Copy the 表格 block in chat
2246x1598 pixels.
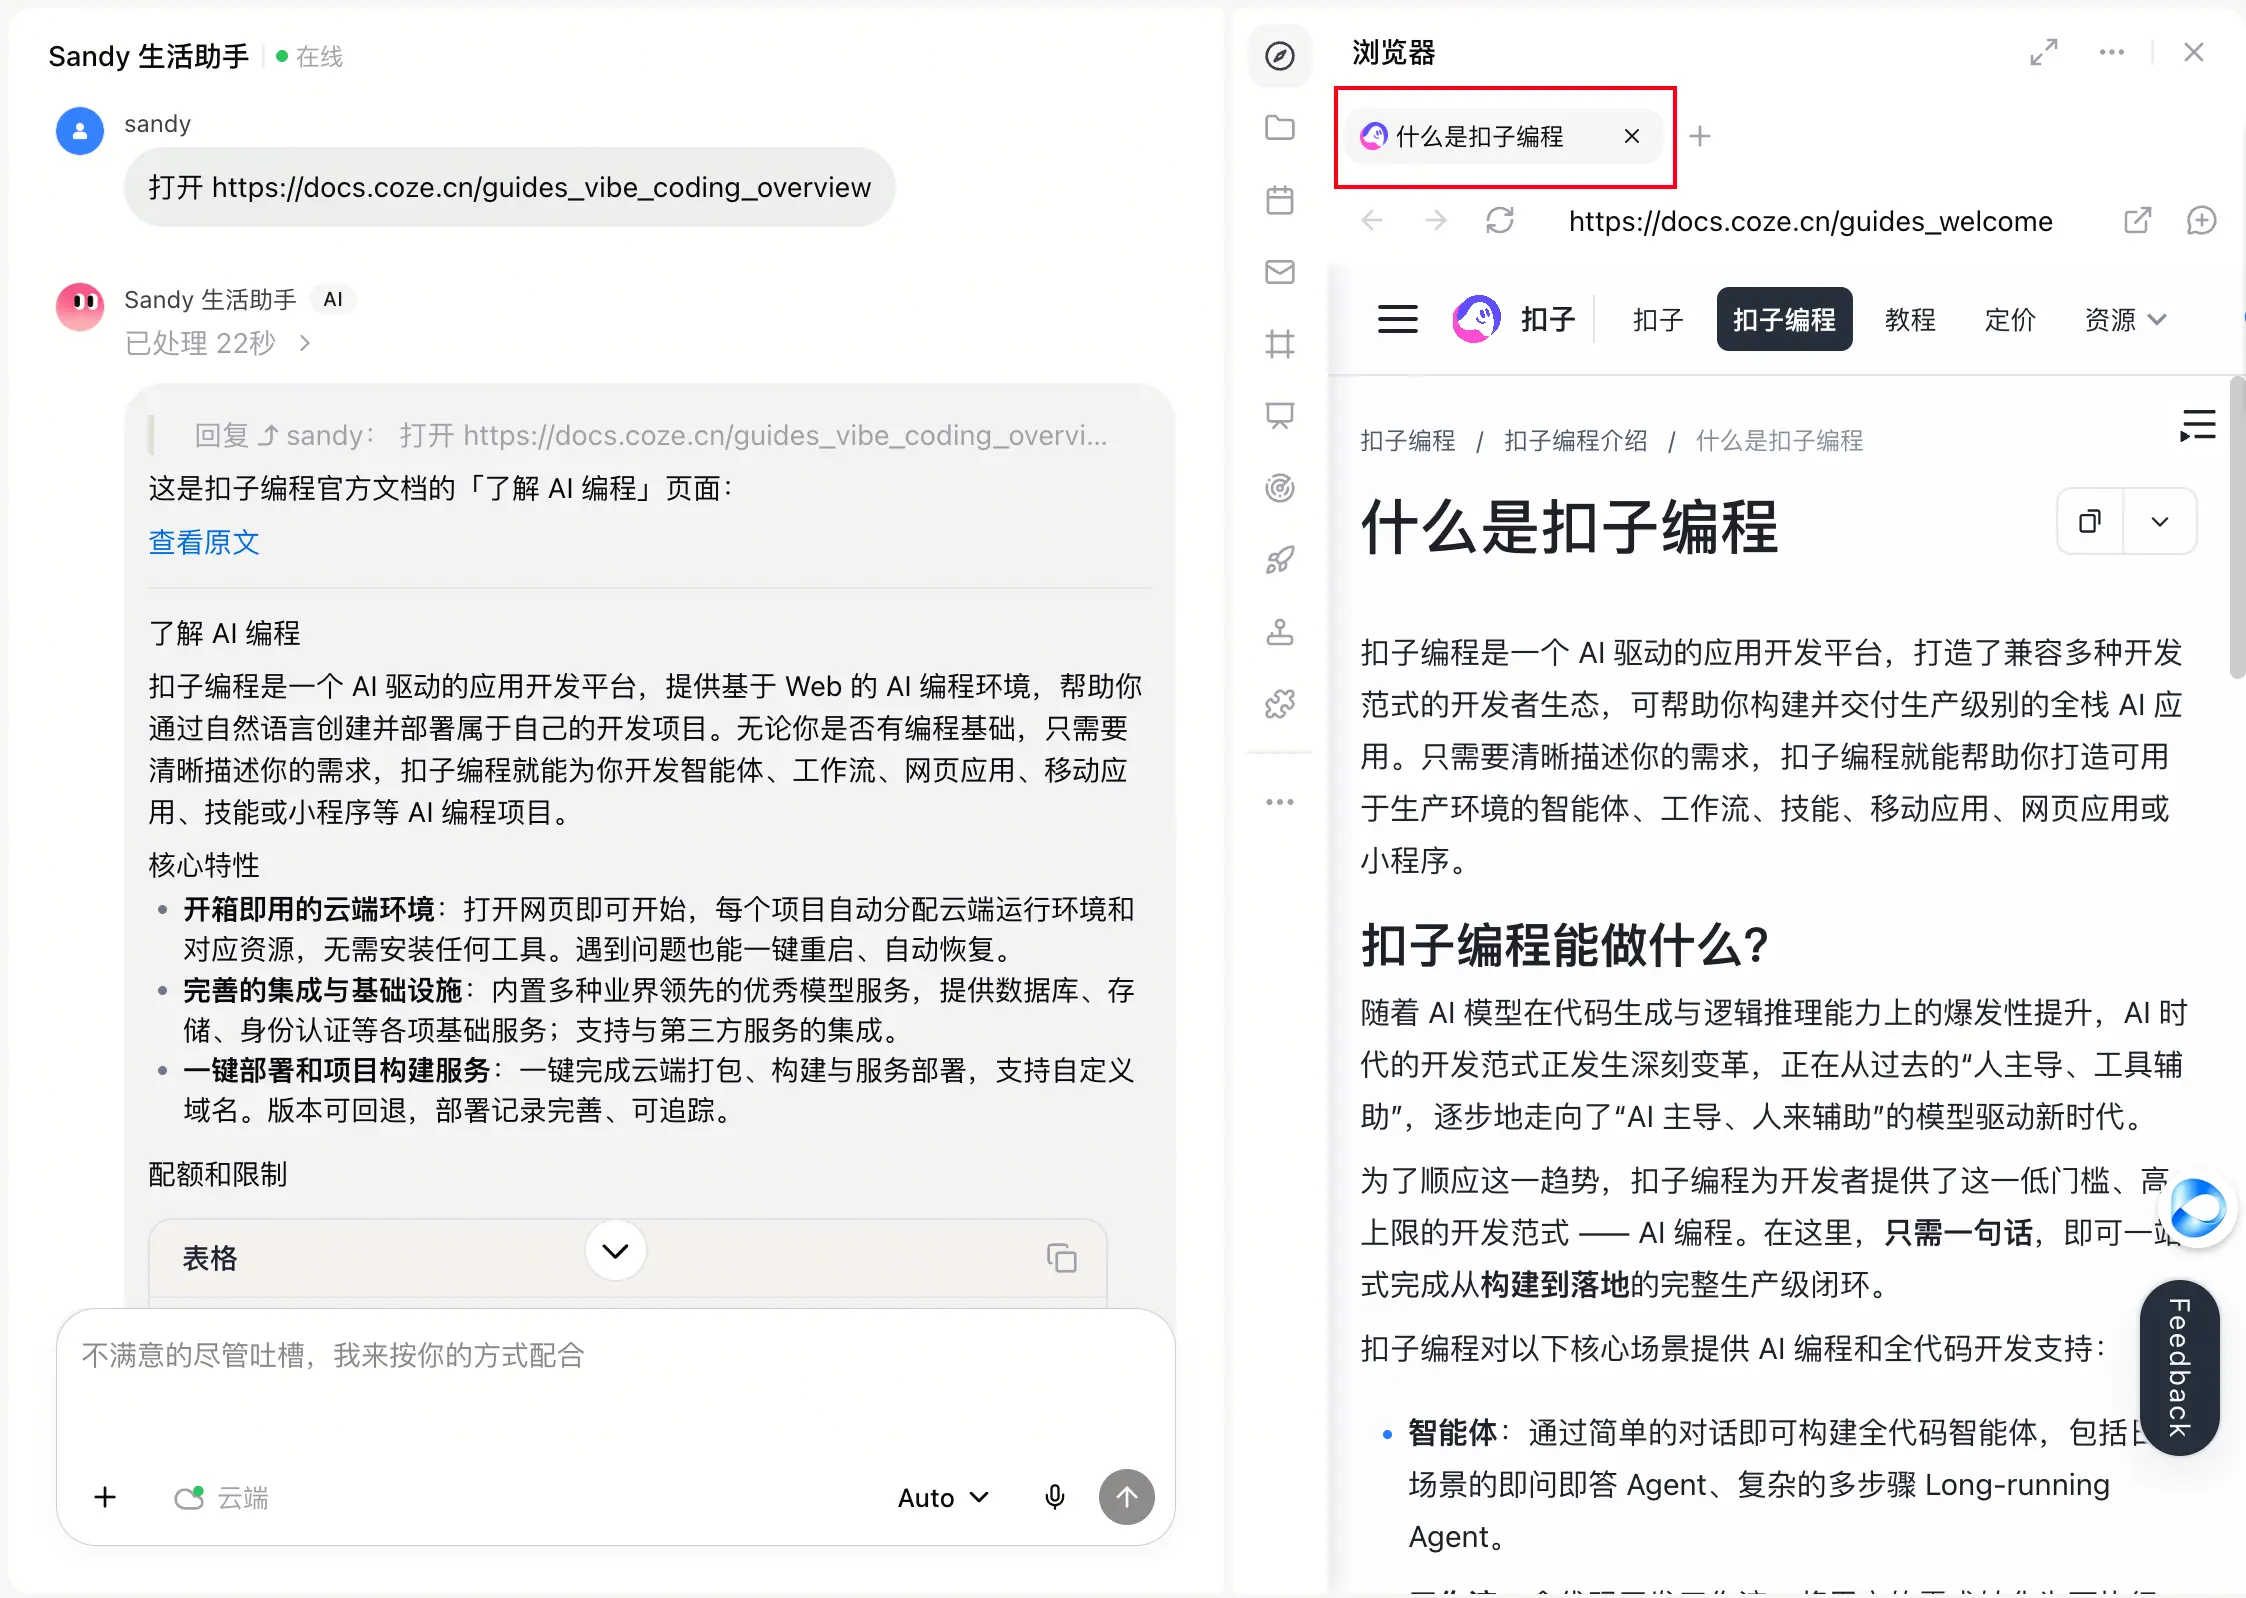coord(1061,1257)
